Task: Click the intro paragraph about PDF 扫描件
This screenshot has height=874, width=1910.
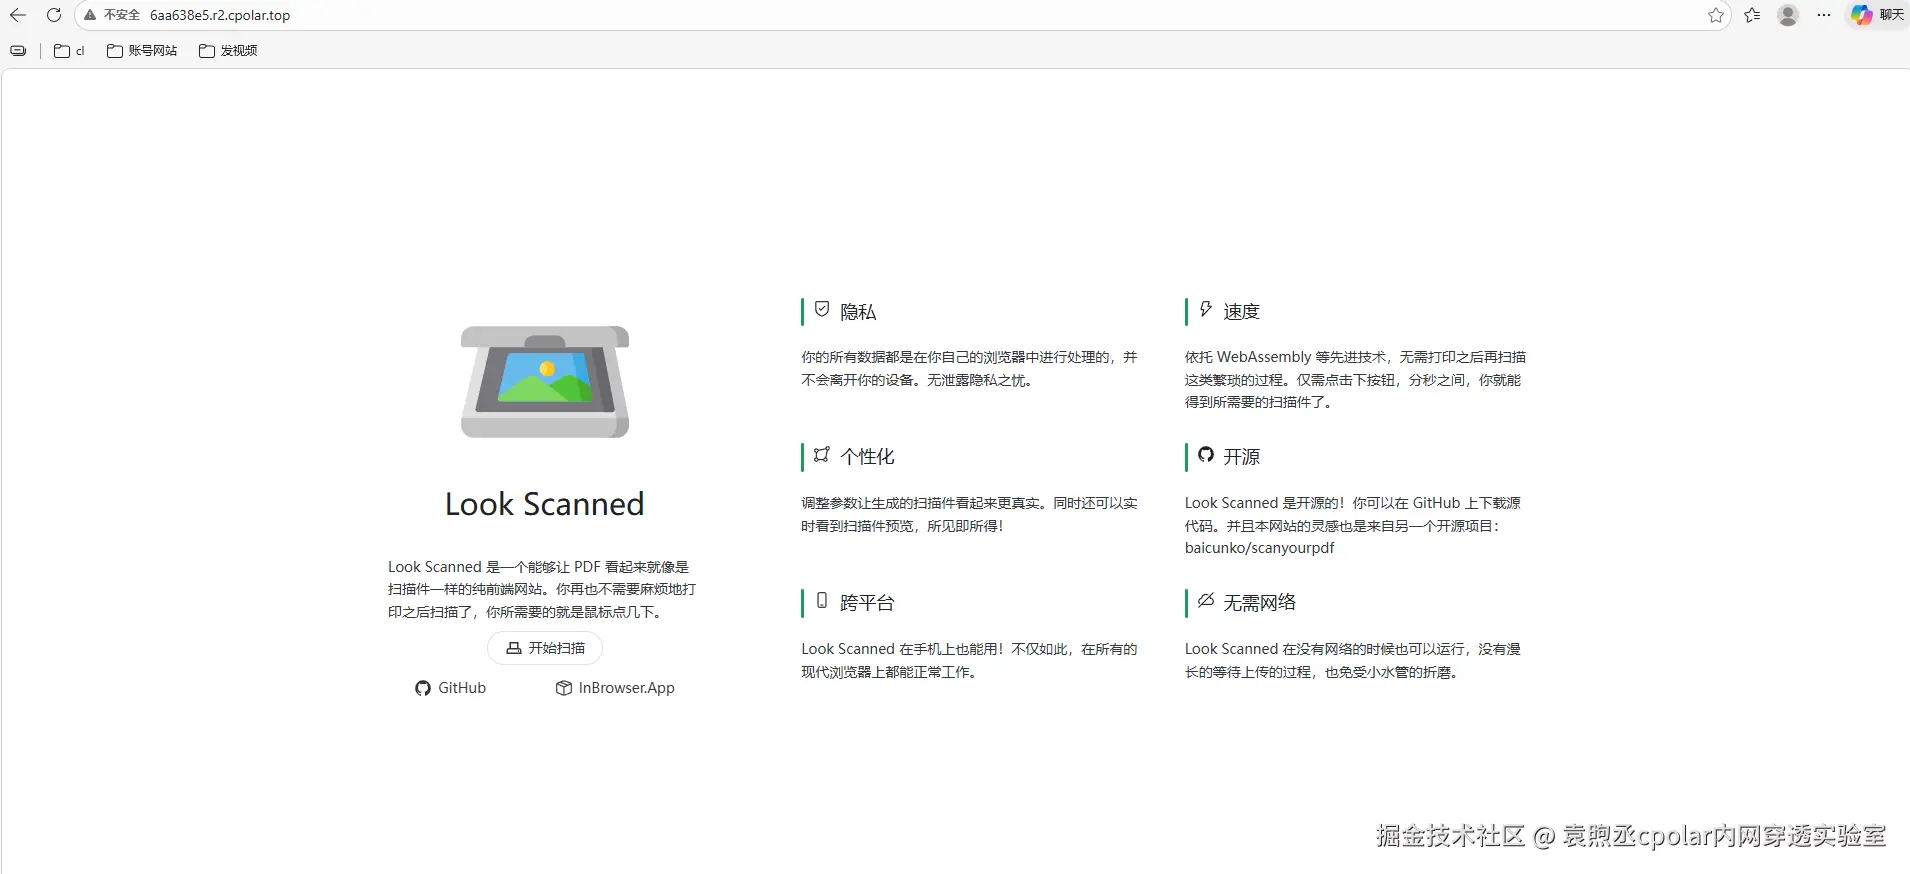Action: pyautogui.click(x=543, y=590)
